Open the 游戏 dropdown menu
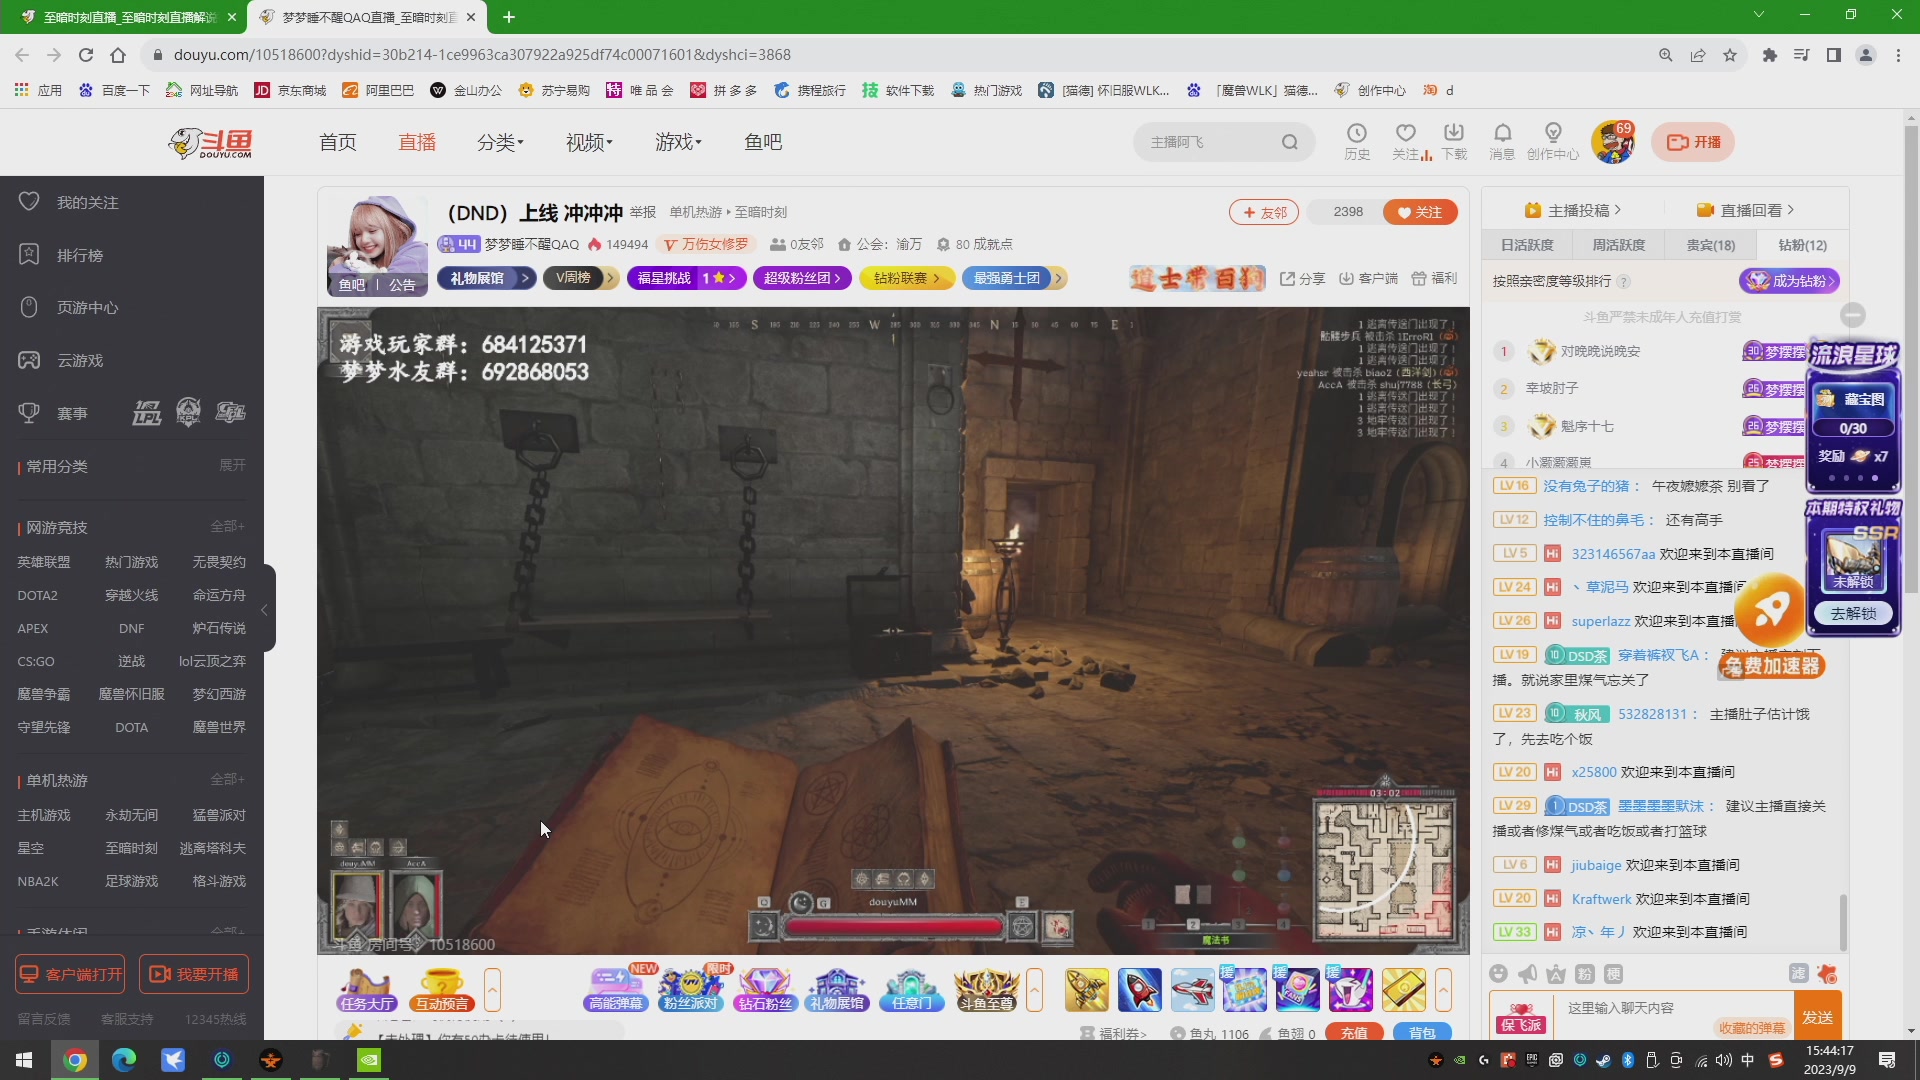The image size is (1920, 1080). [x=678, y=142]
